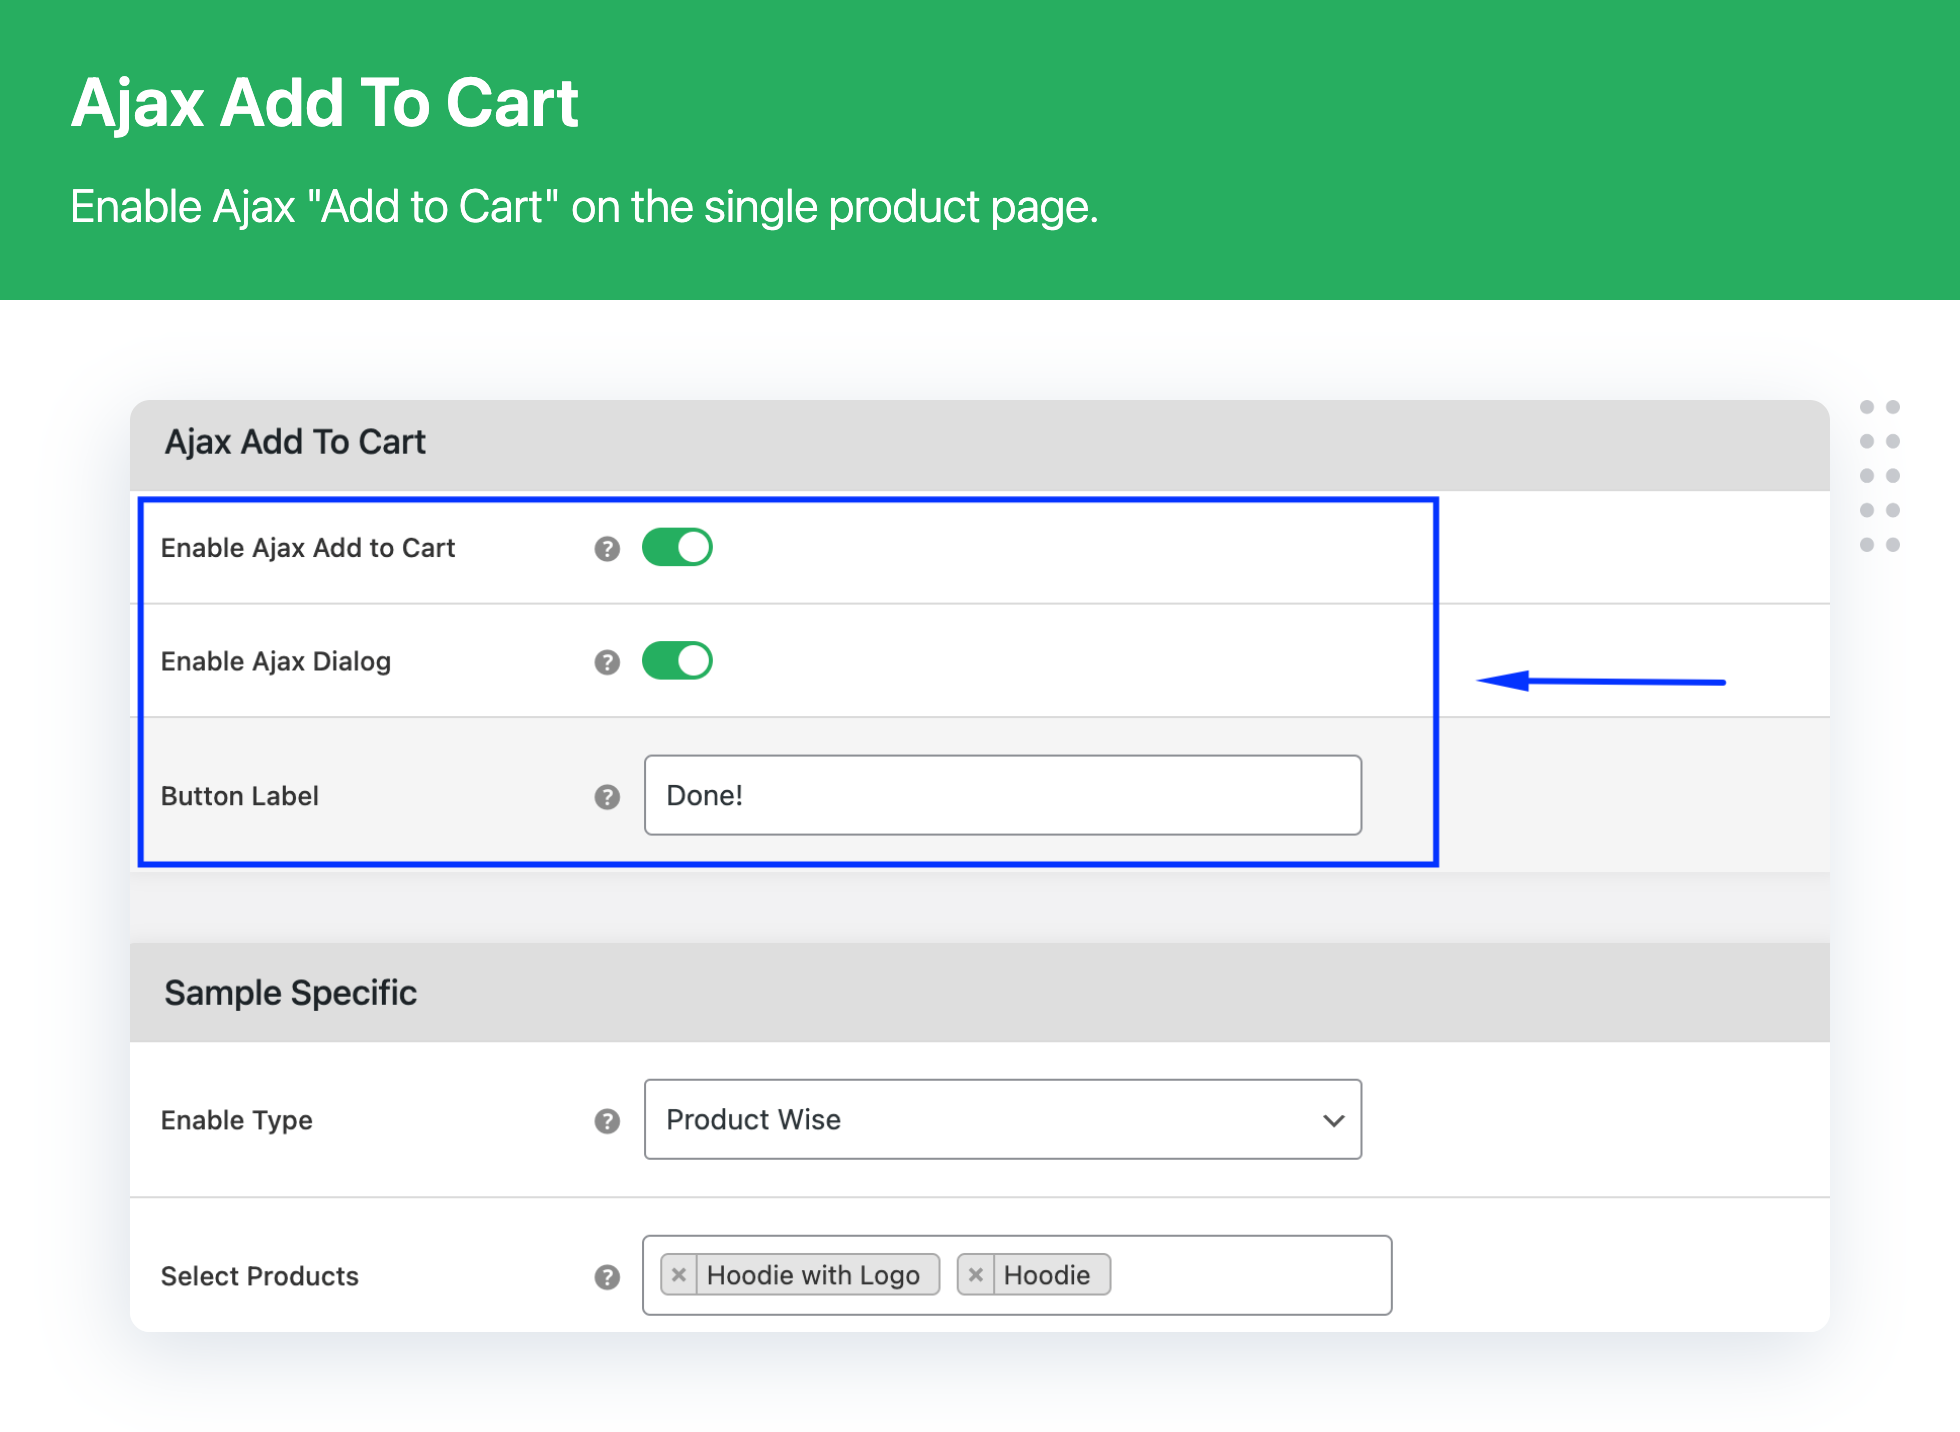Toggle the Enable Ajax Add to Cart switch

tap(677, 547)
